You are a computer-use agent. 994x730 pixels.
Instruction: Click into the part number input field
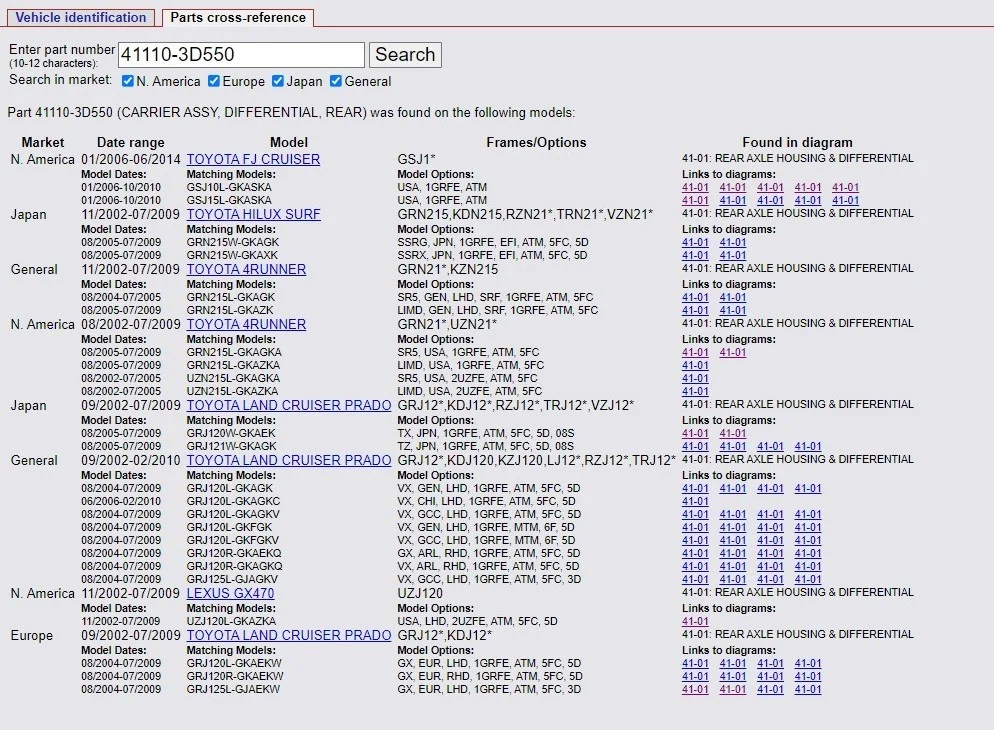point(242,54)
